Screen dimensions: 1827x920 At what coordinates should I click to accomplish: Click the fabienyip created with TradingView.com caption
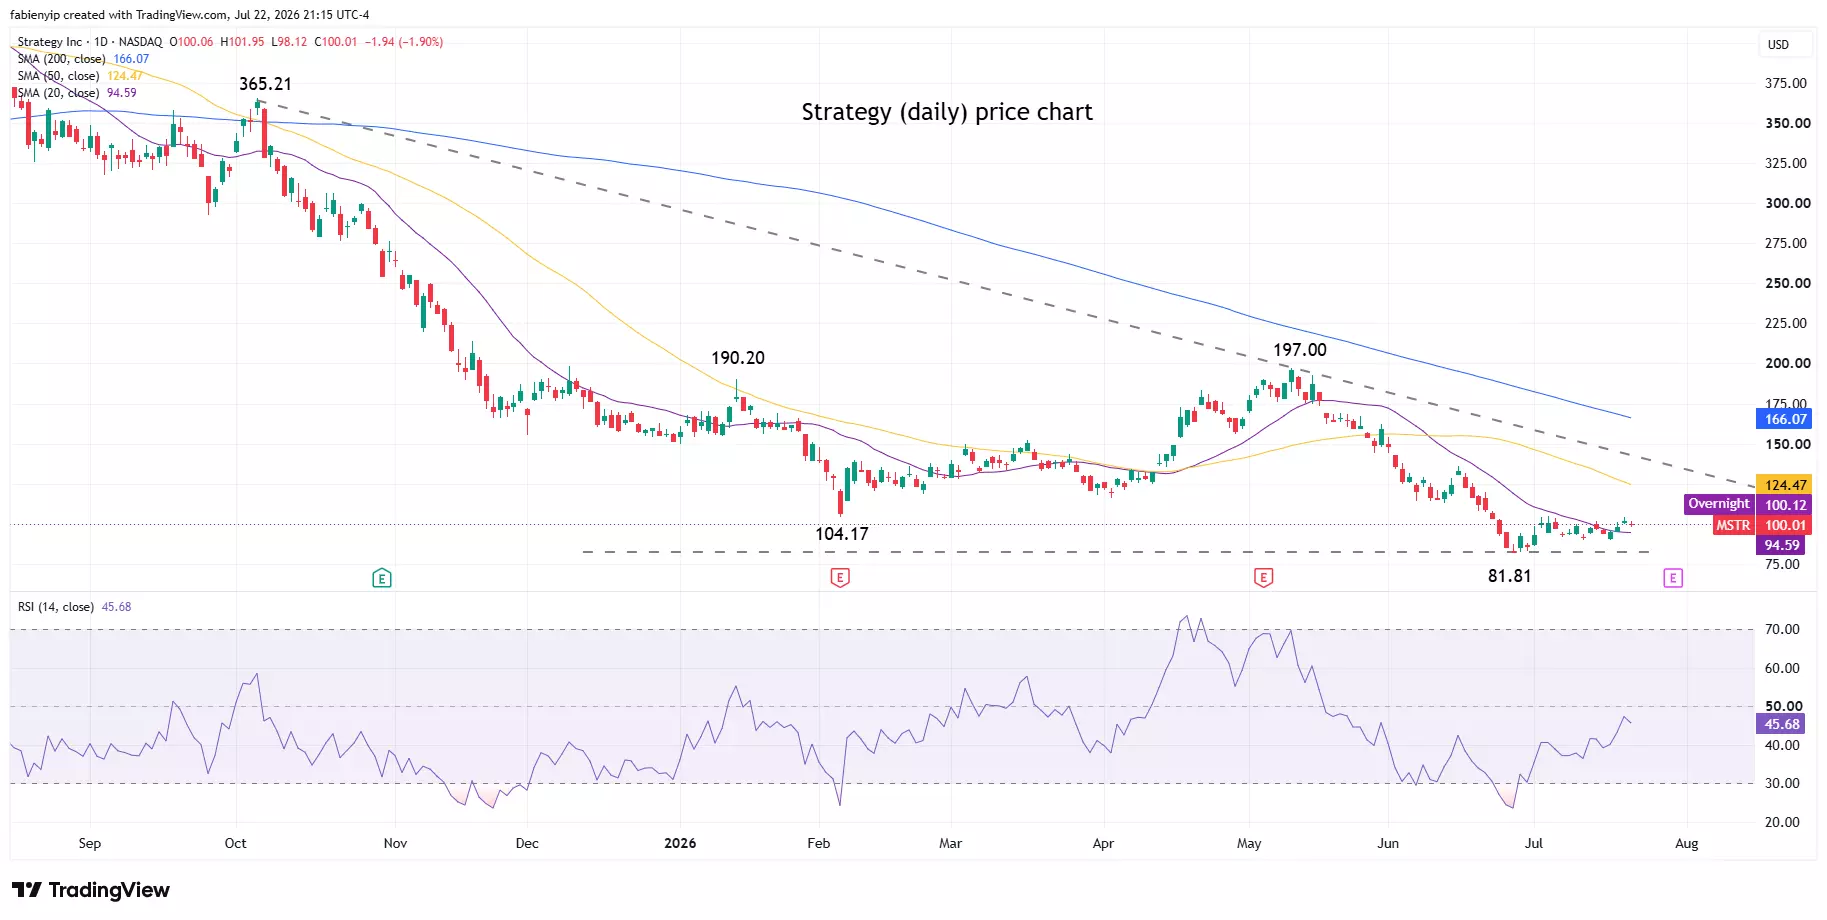[x=190, y=15]
